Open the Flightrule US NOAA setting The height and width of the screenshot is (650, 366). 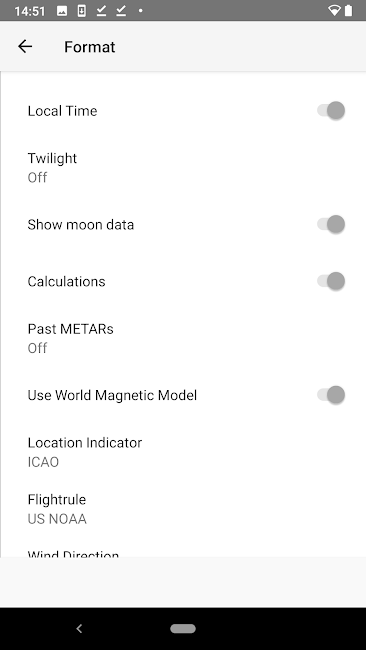click(183, 509)
